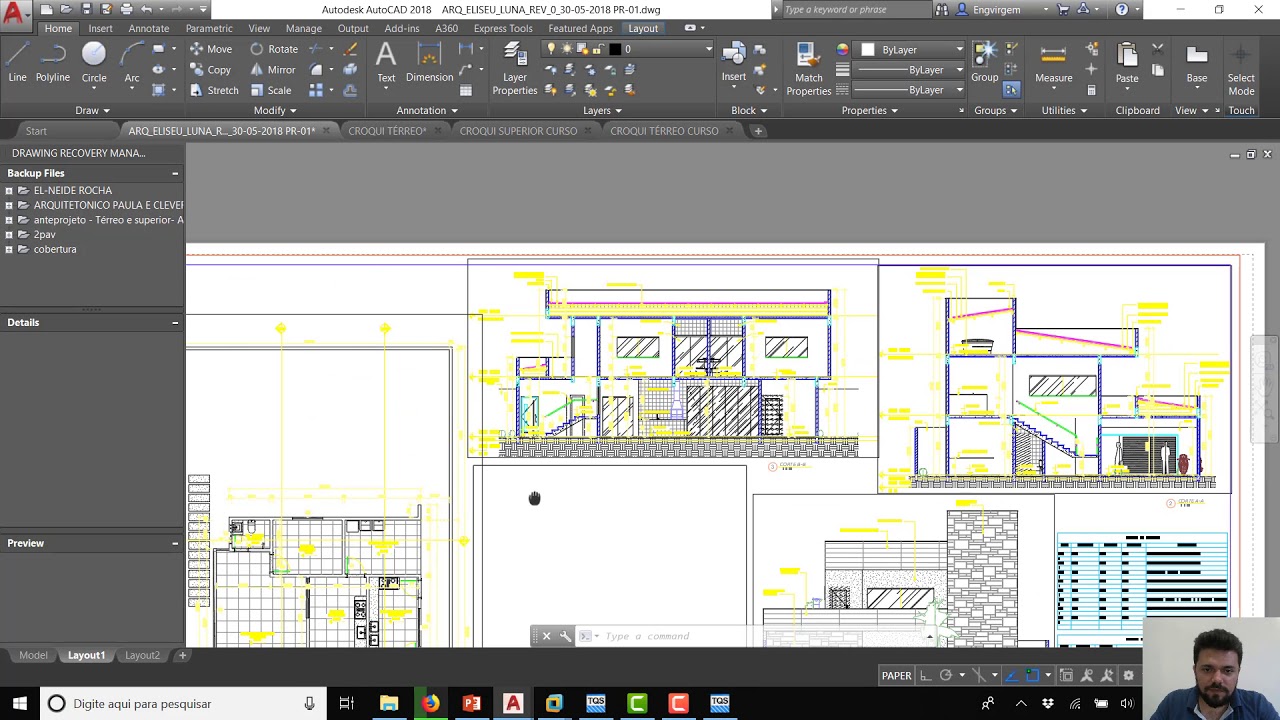
Task: Open the Insert ribbon tab
Action: point(100,28)
